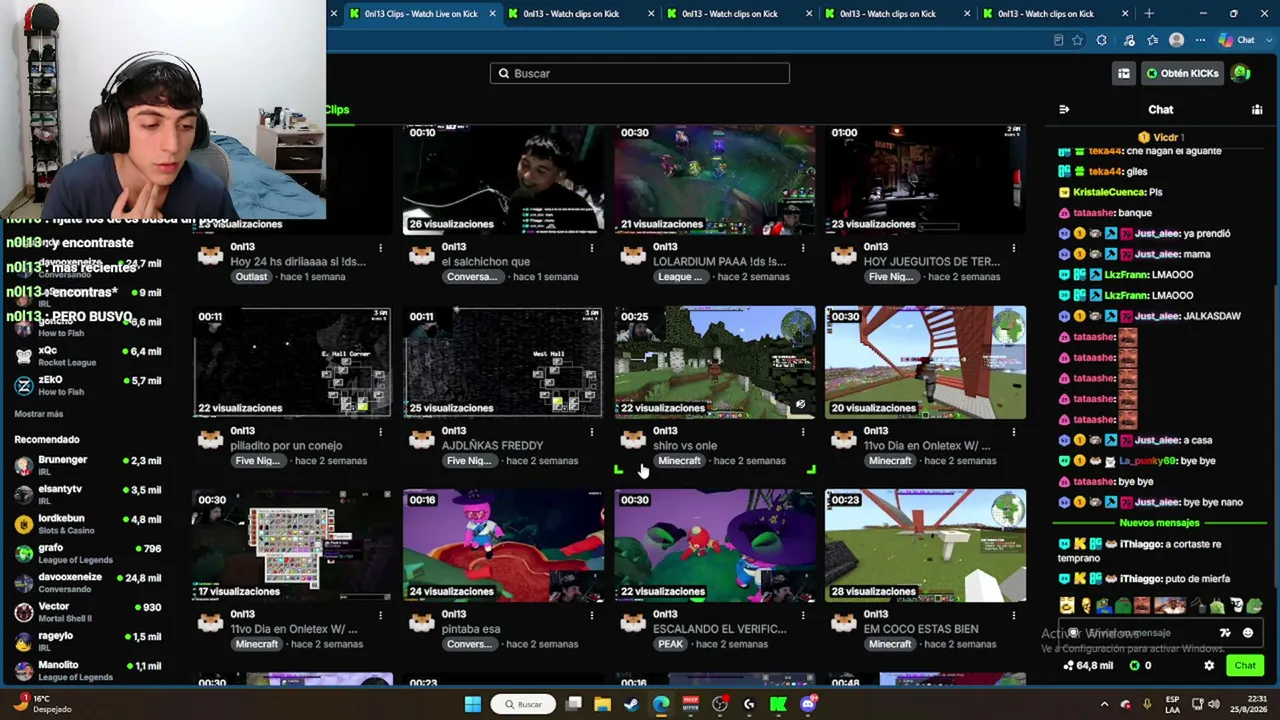Open the Outlast category tag
The height and width of the screenshot is (720, 1280).
pyautogui.click(x=251, y=277)
